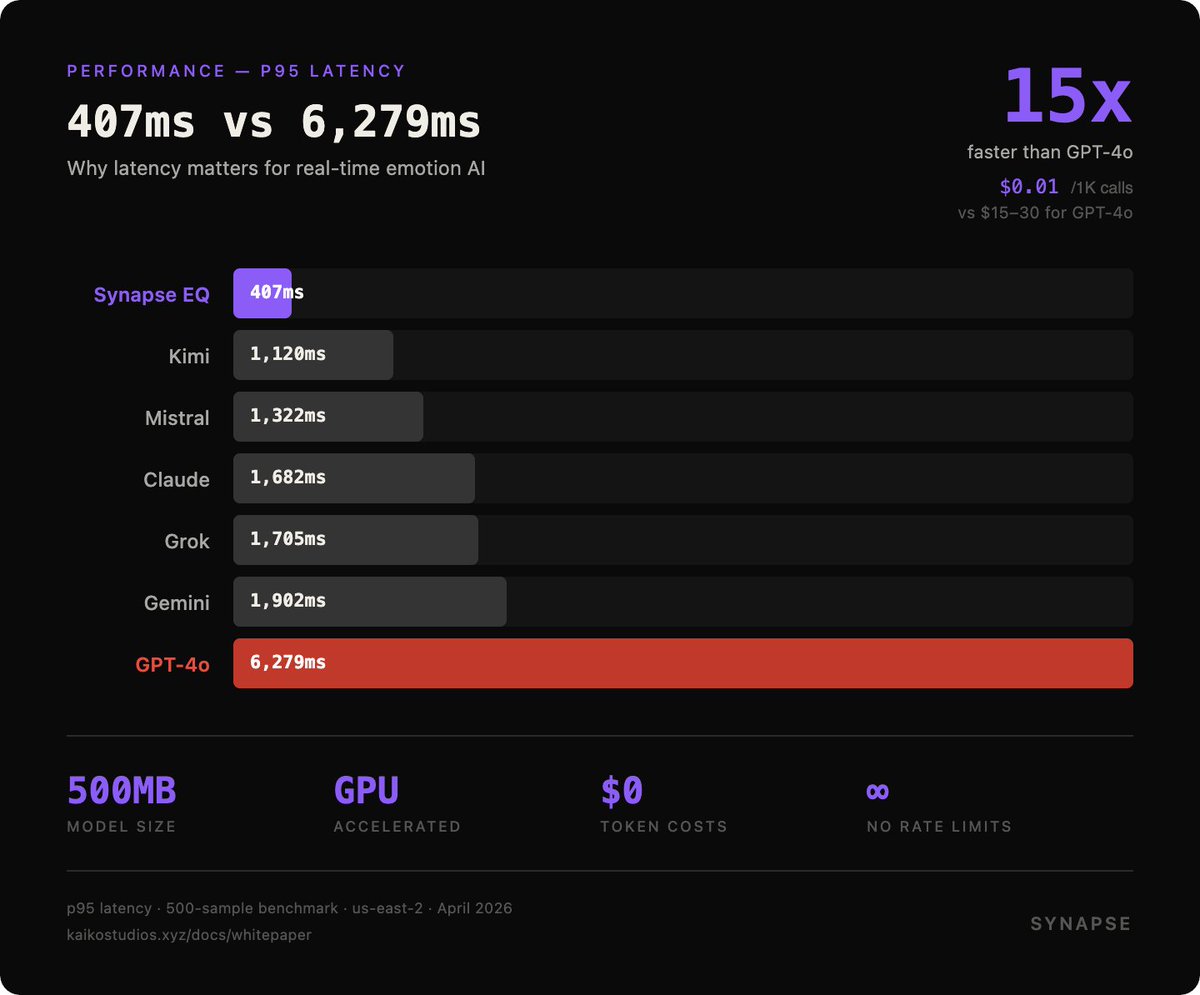The height and width of the screenshot is (995, 1200).
Task: Click the "$0.01" price value
Action: [1028, 187]
